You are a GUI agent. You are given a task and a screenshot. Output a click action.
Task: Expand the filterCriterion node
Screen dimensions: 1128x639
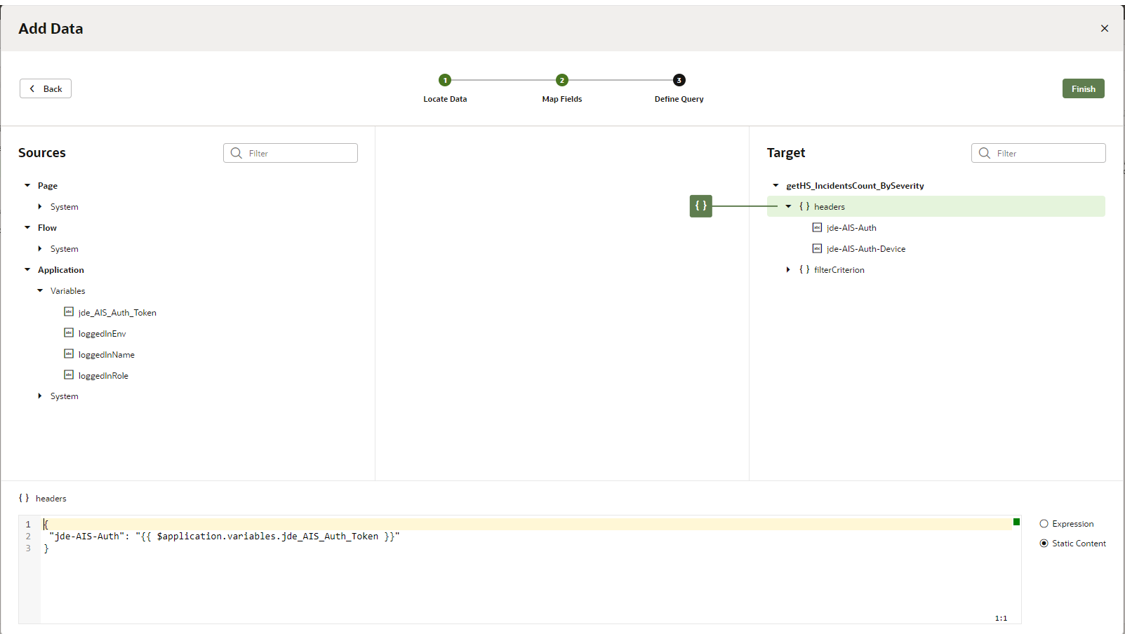click(x=787, y=269)
